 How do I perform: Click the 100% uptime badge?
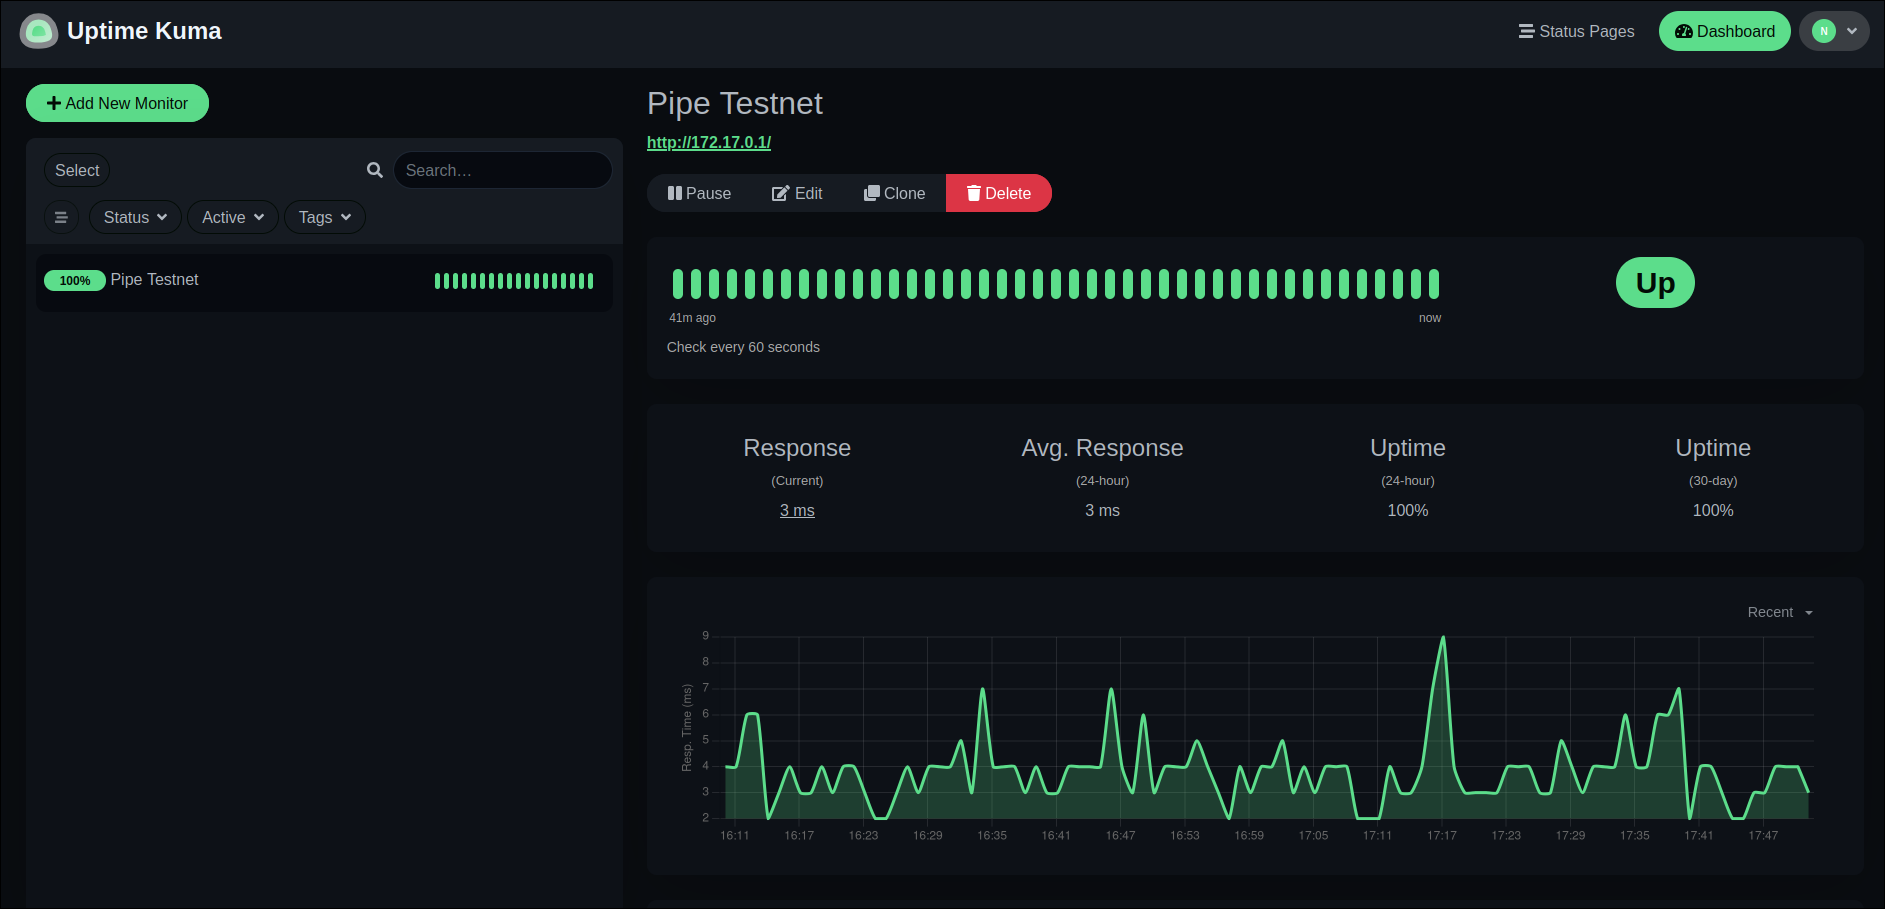point(75,281)
